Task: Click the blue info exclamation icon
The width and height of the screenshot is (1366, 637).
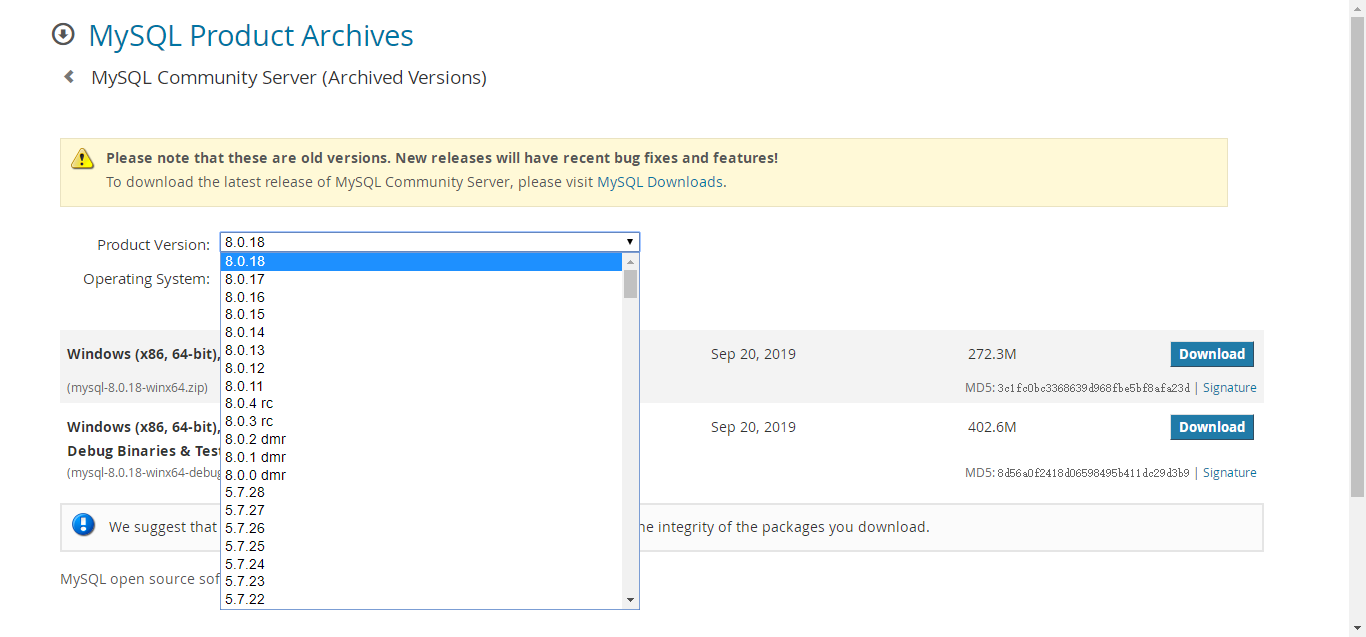Action: 84,525
